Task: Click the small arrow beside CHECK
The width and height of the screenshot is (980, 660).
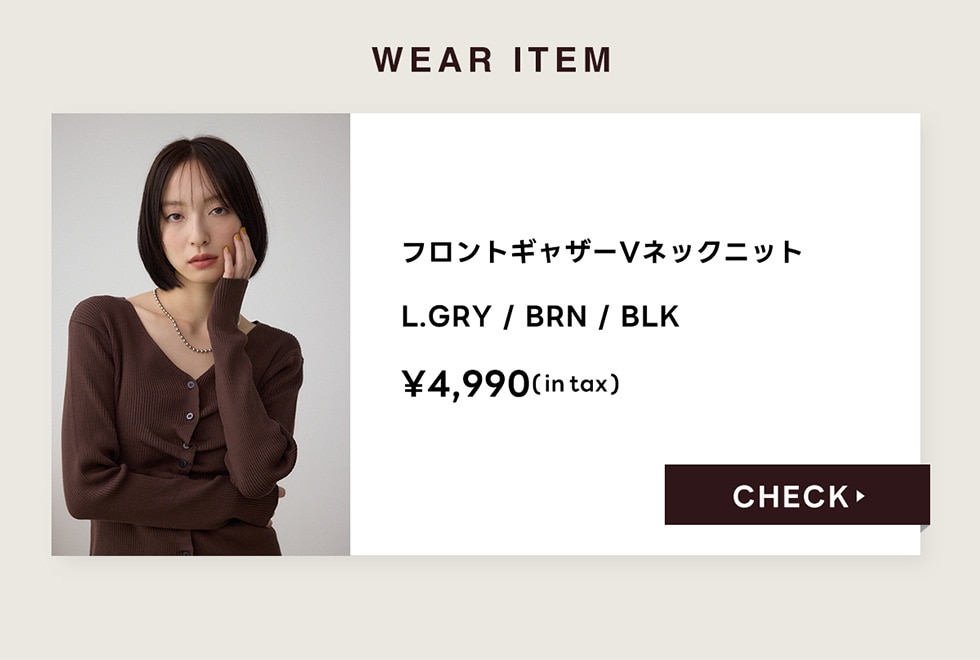Action: click(861, 496)
